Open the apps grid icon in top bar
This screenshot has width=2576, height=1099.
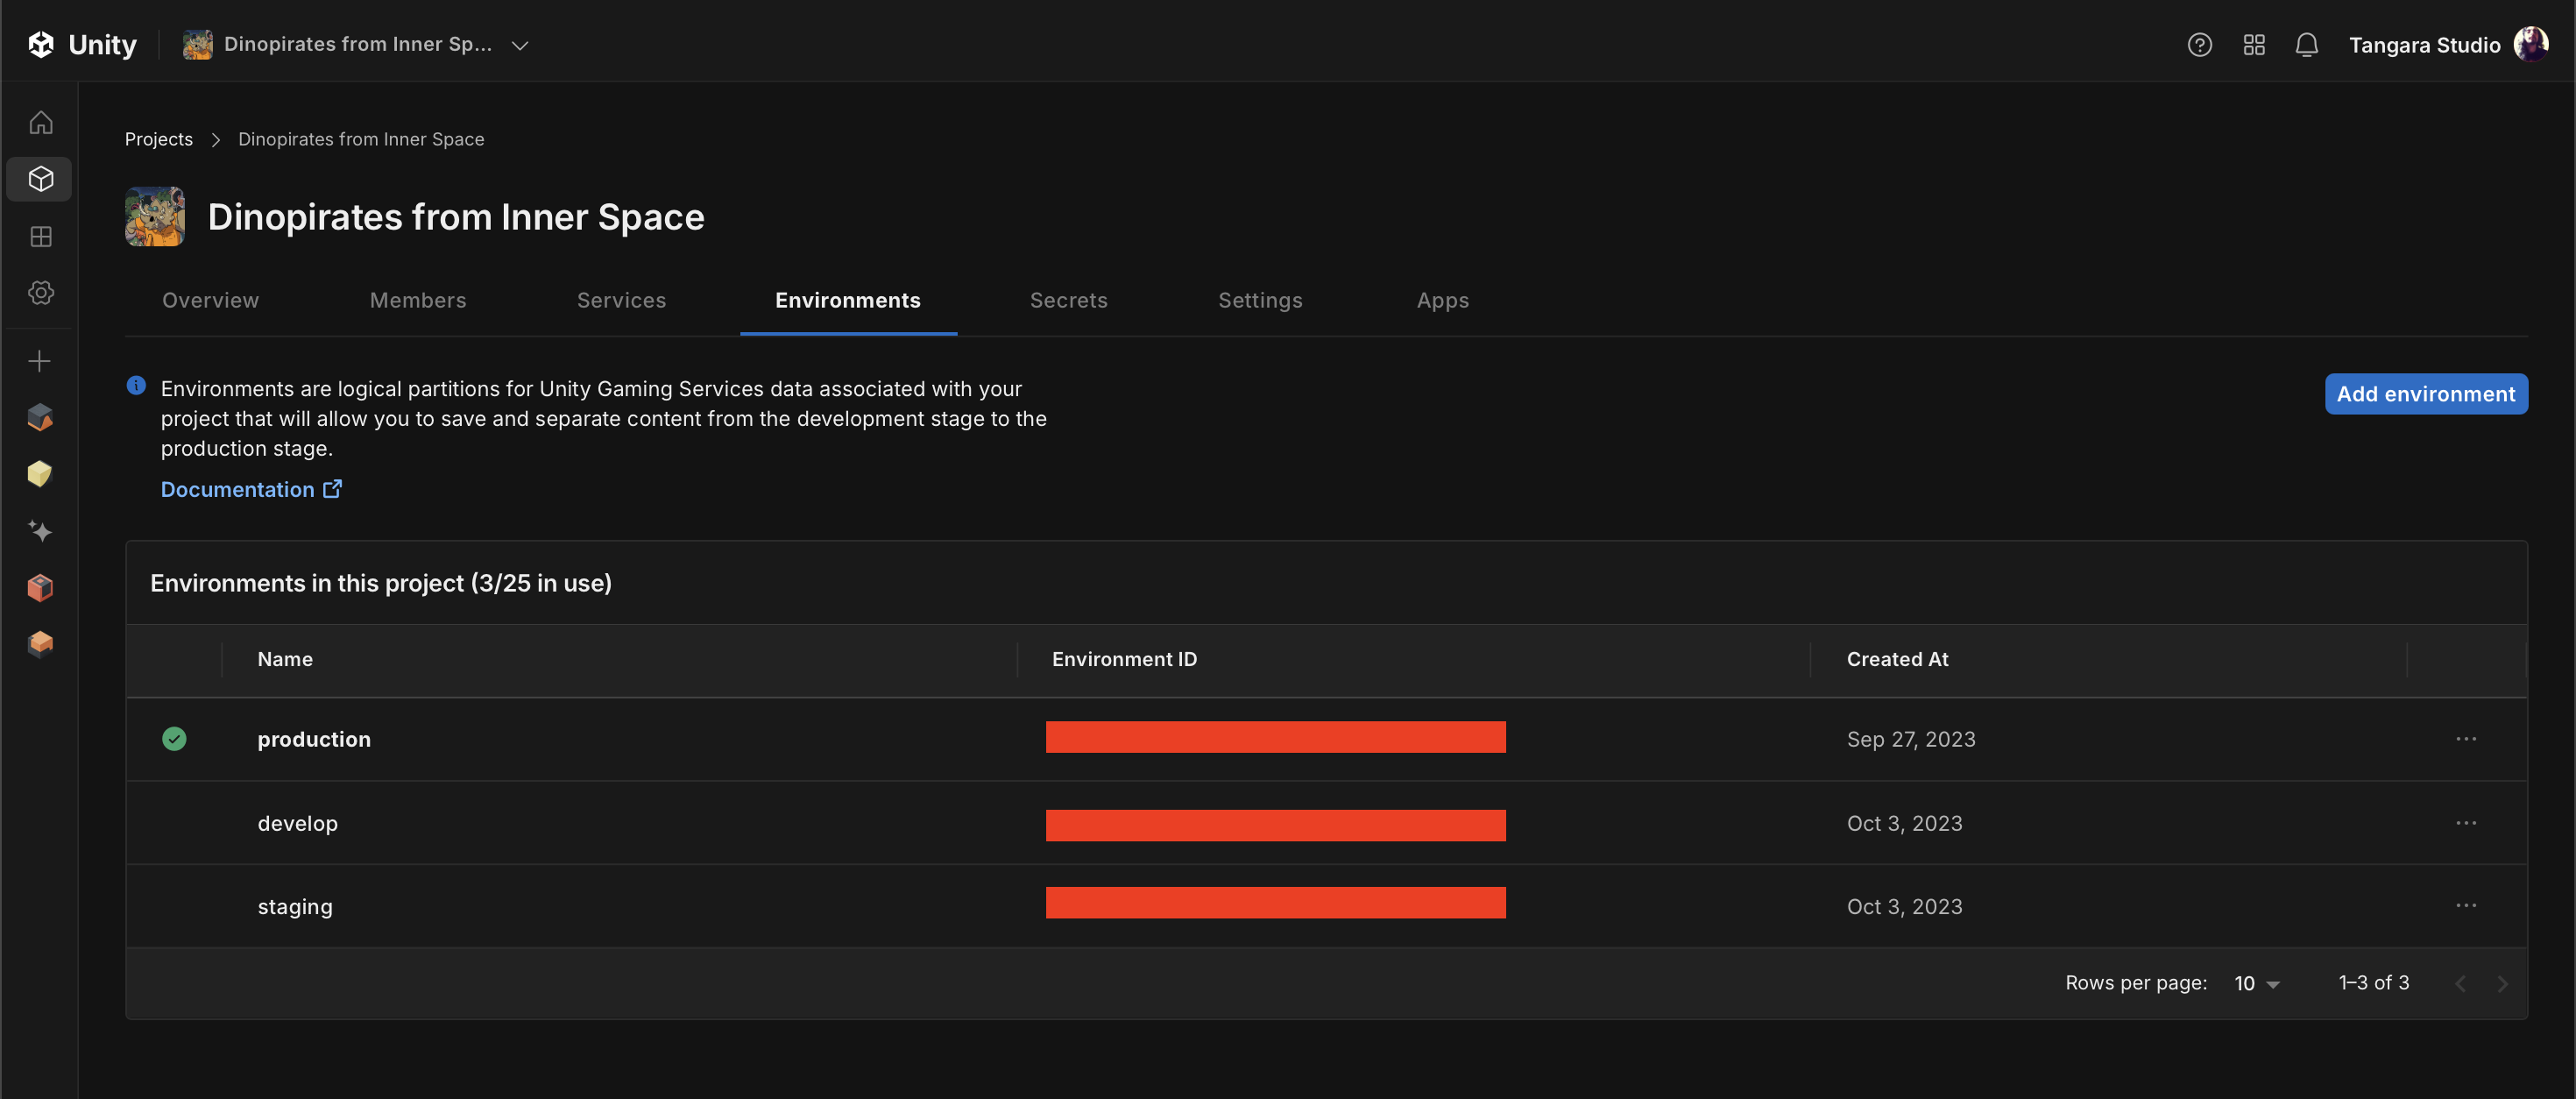click(2254, 45)
